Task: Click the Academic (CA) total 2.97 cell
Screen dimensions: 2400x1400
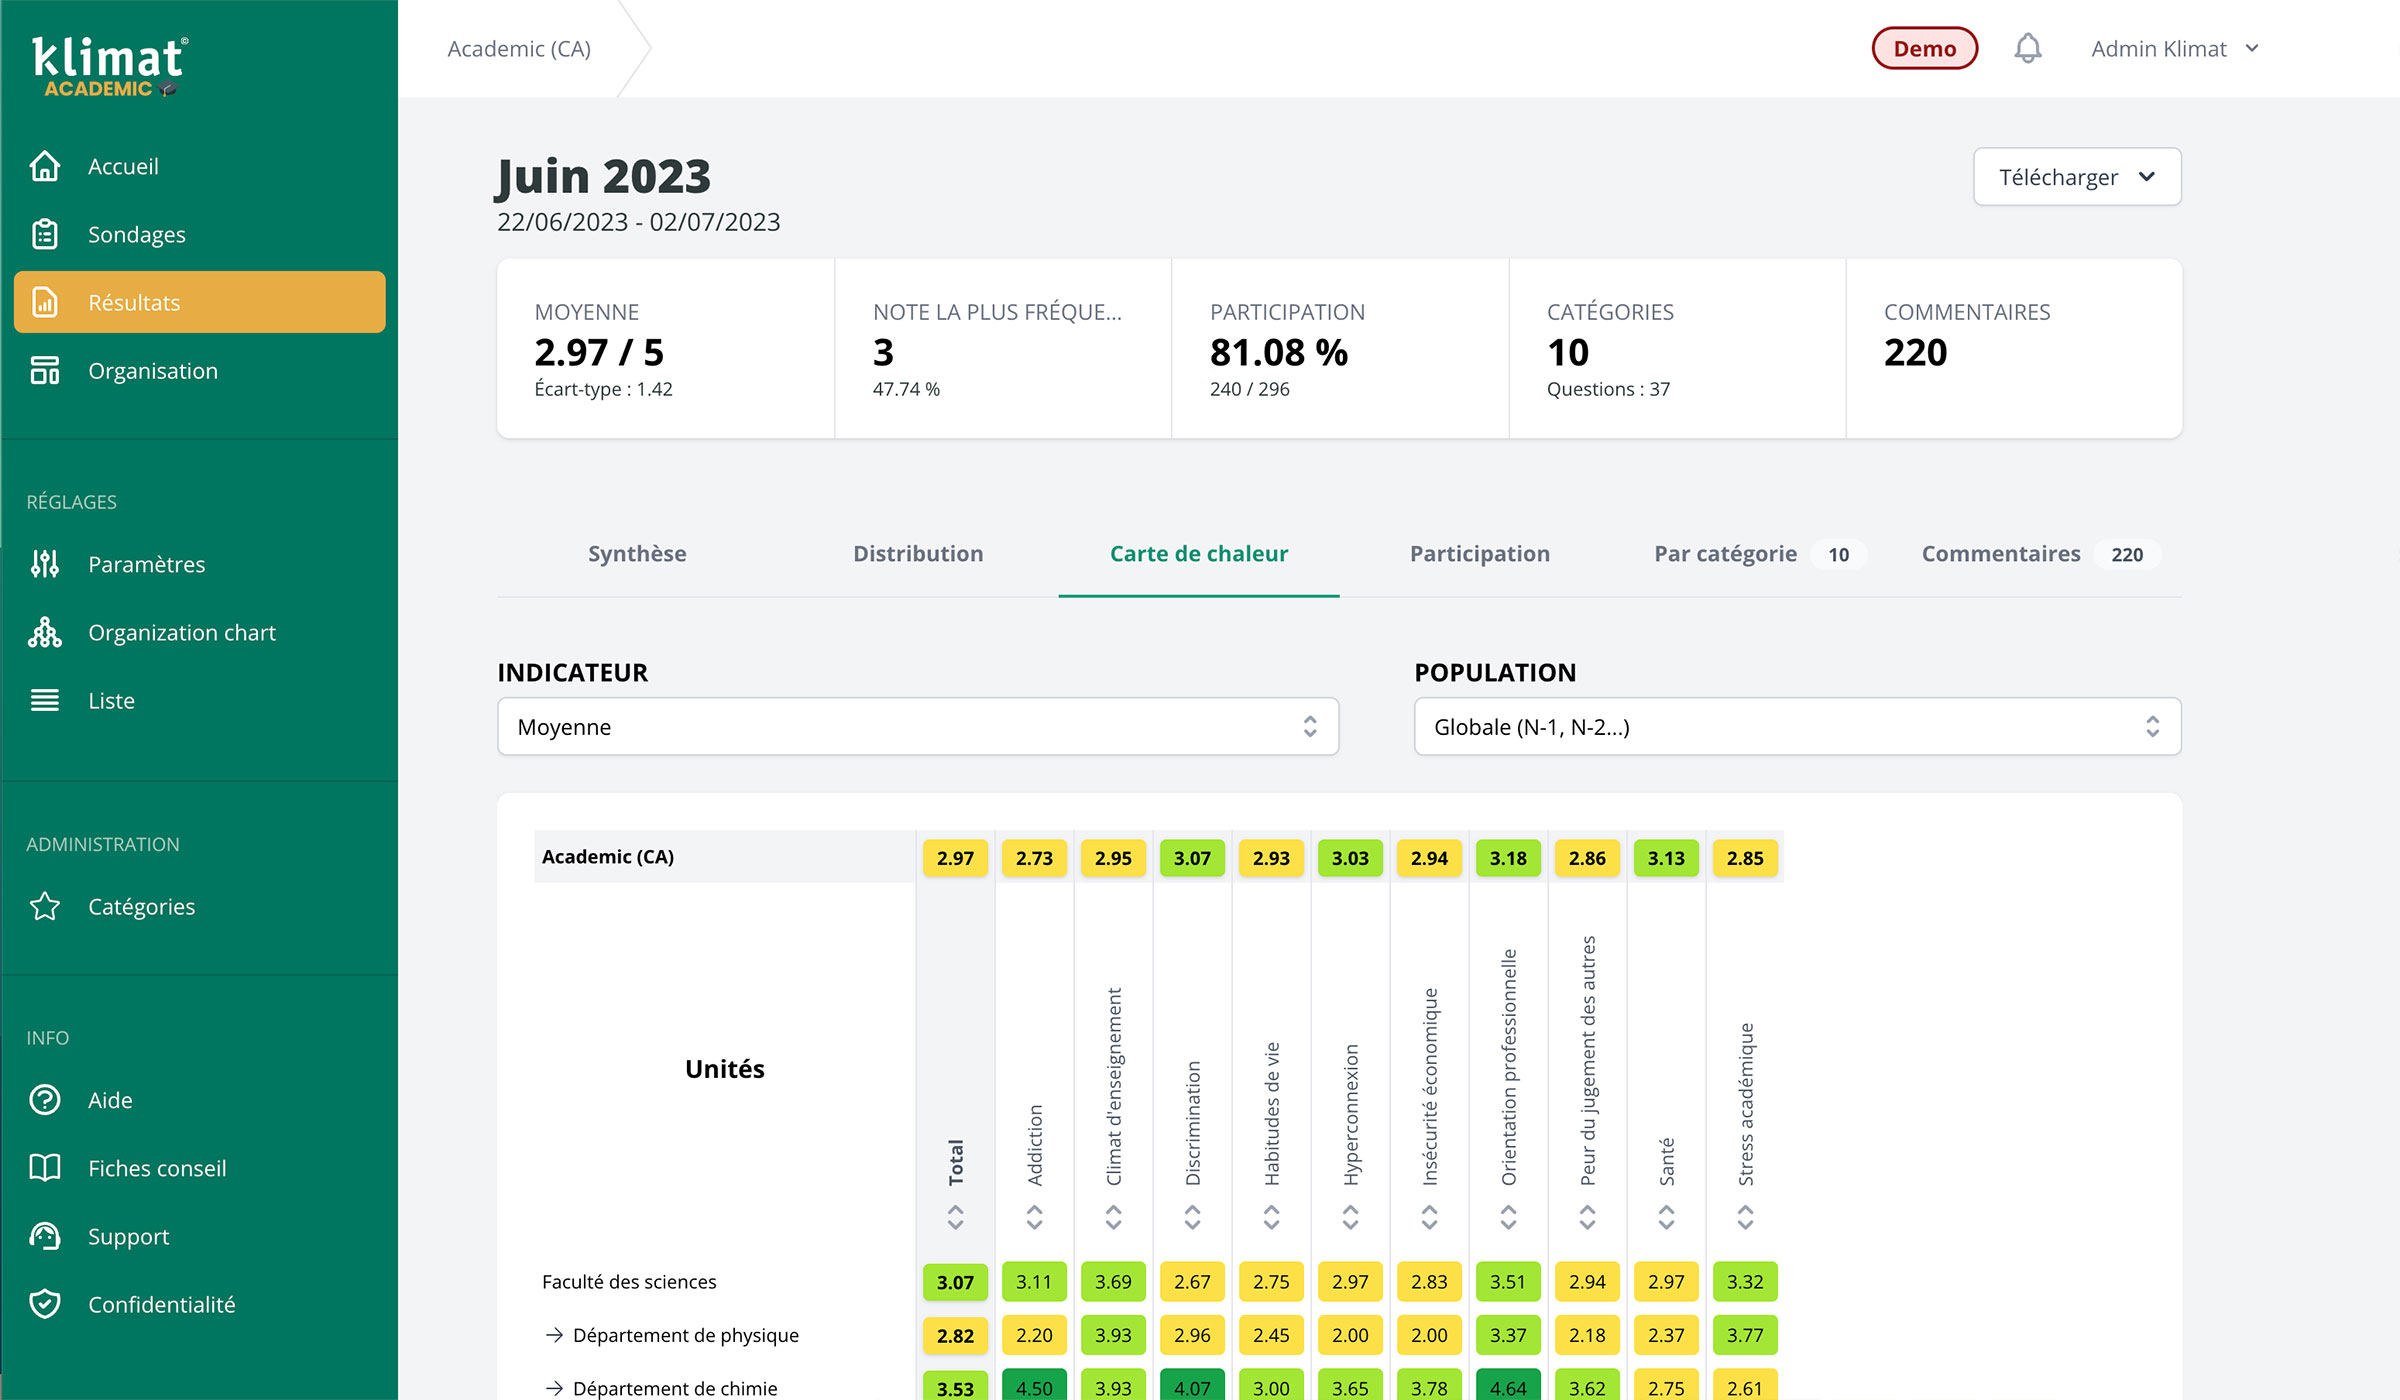Action: point(956,858)
